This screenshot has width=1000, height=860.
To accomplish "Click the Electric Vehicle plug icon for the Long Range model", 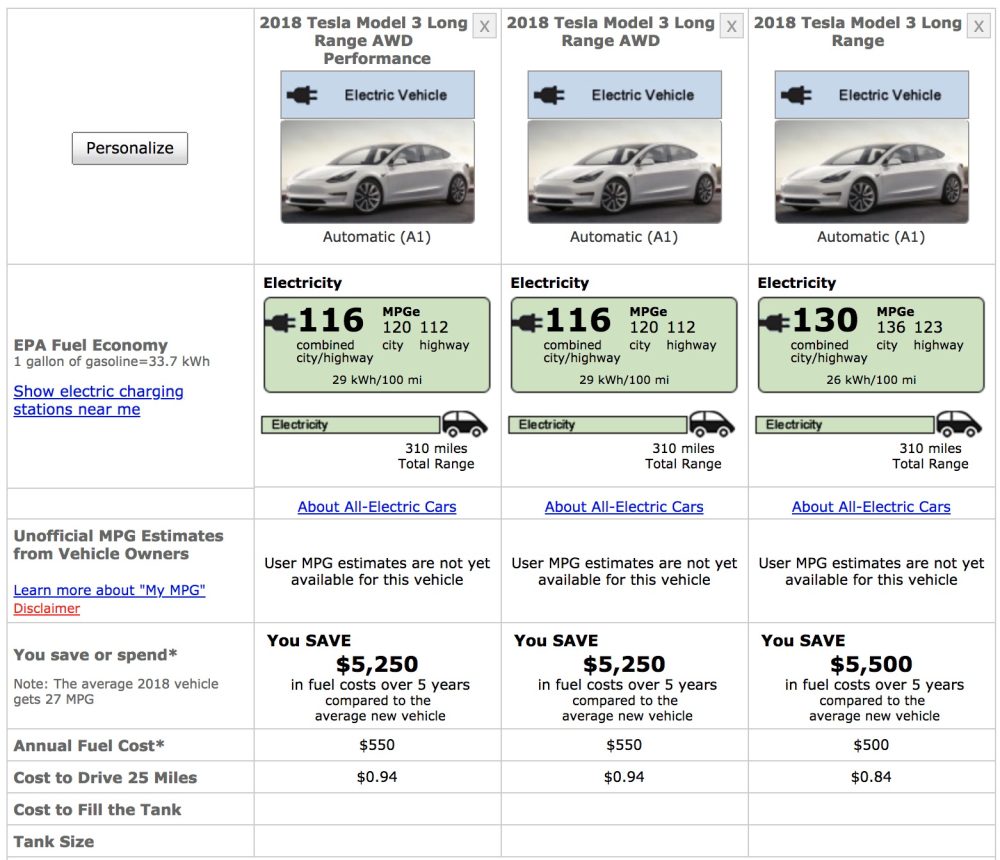I will (795, 95).
